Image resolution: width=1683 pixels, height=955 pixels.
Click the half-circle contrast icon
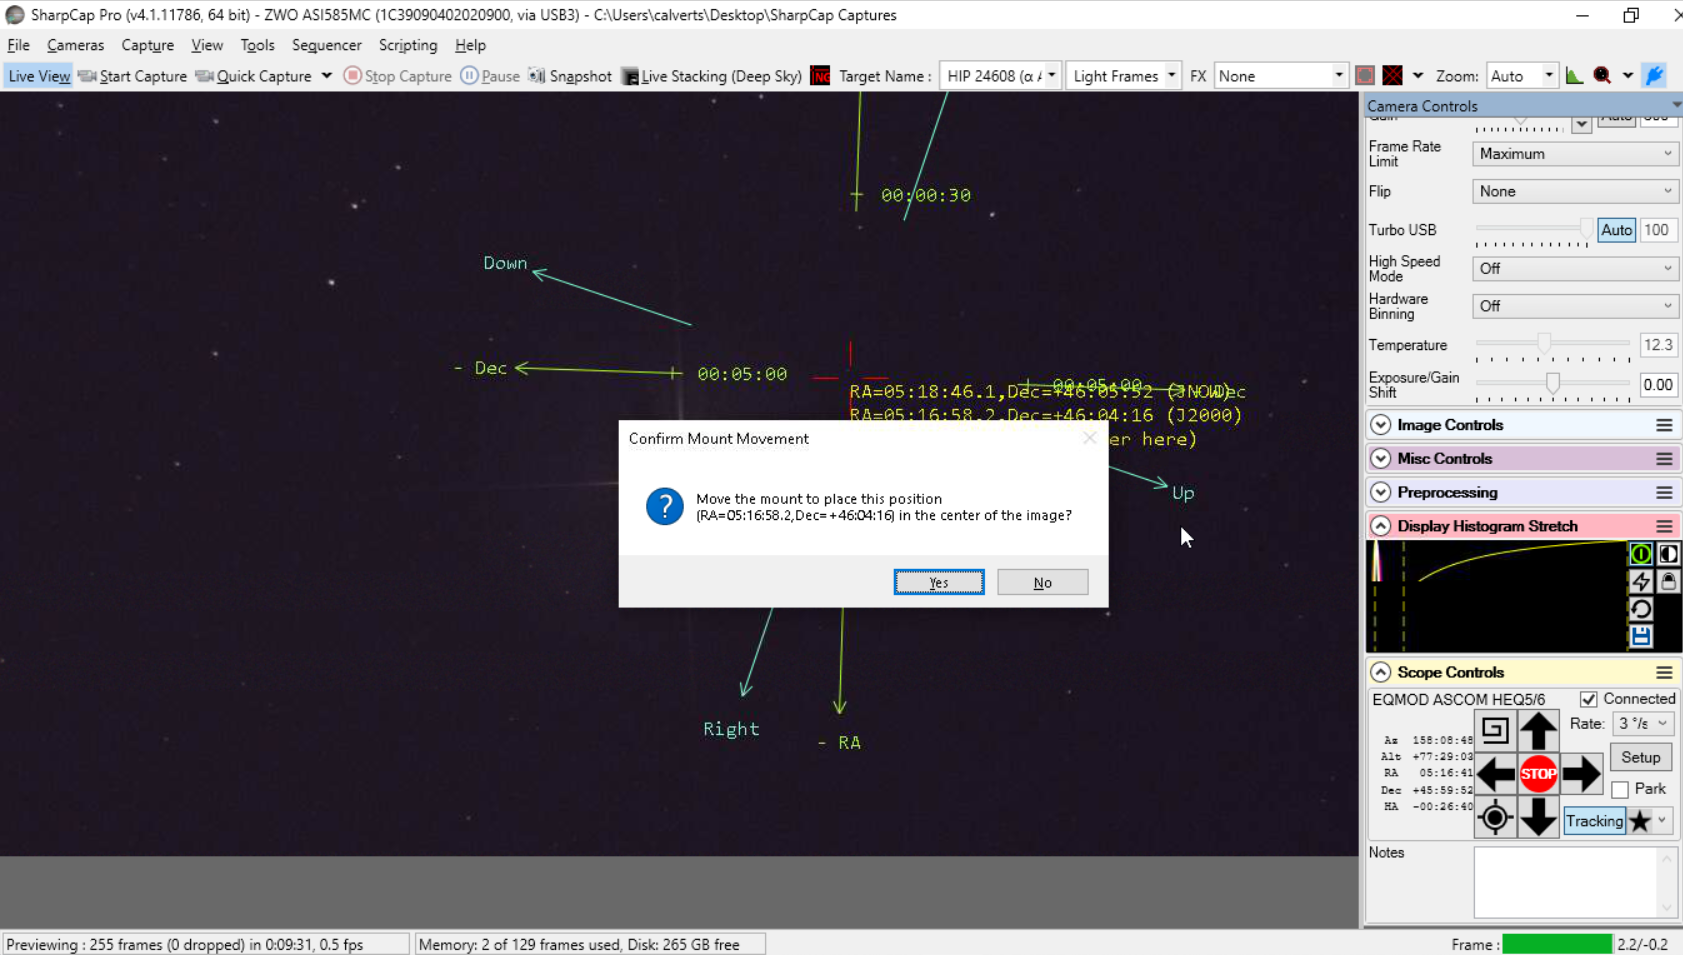[x=1668, y=554]
